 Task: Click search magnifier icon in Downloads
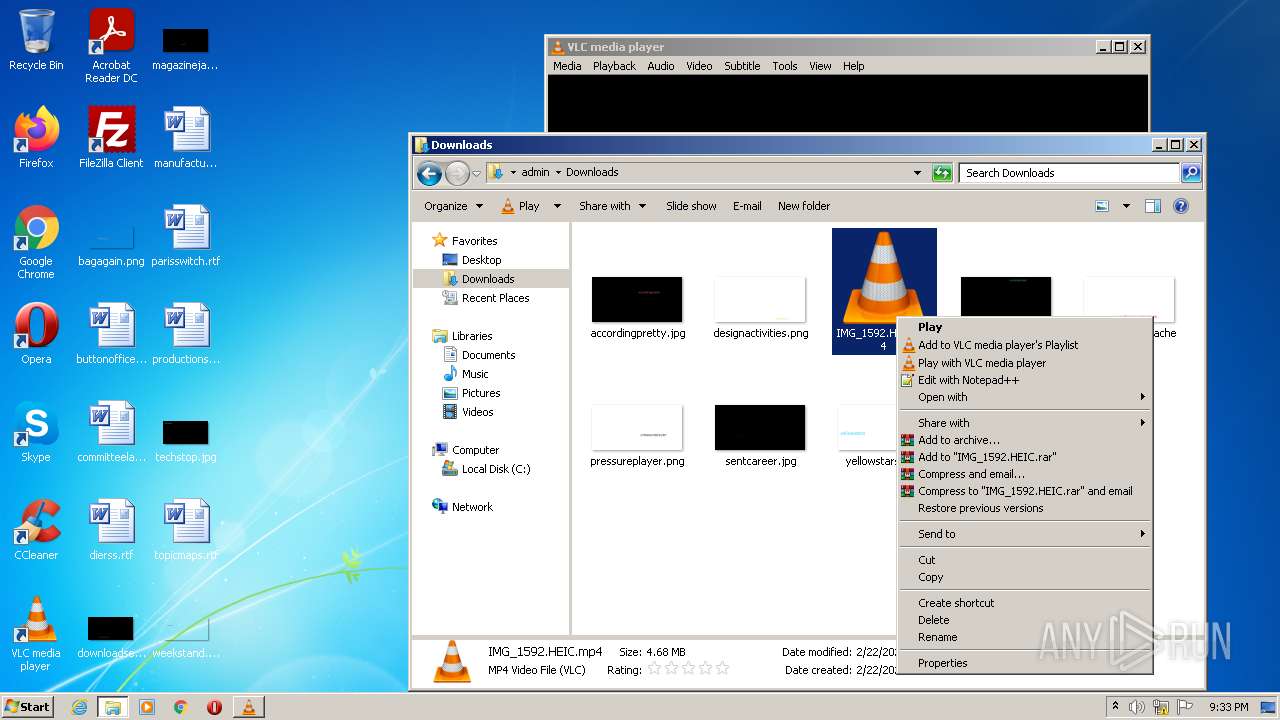pos(1190,173)
